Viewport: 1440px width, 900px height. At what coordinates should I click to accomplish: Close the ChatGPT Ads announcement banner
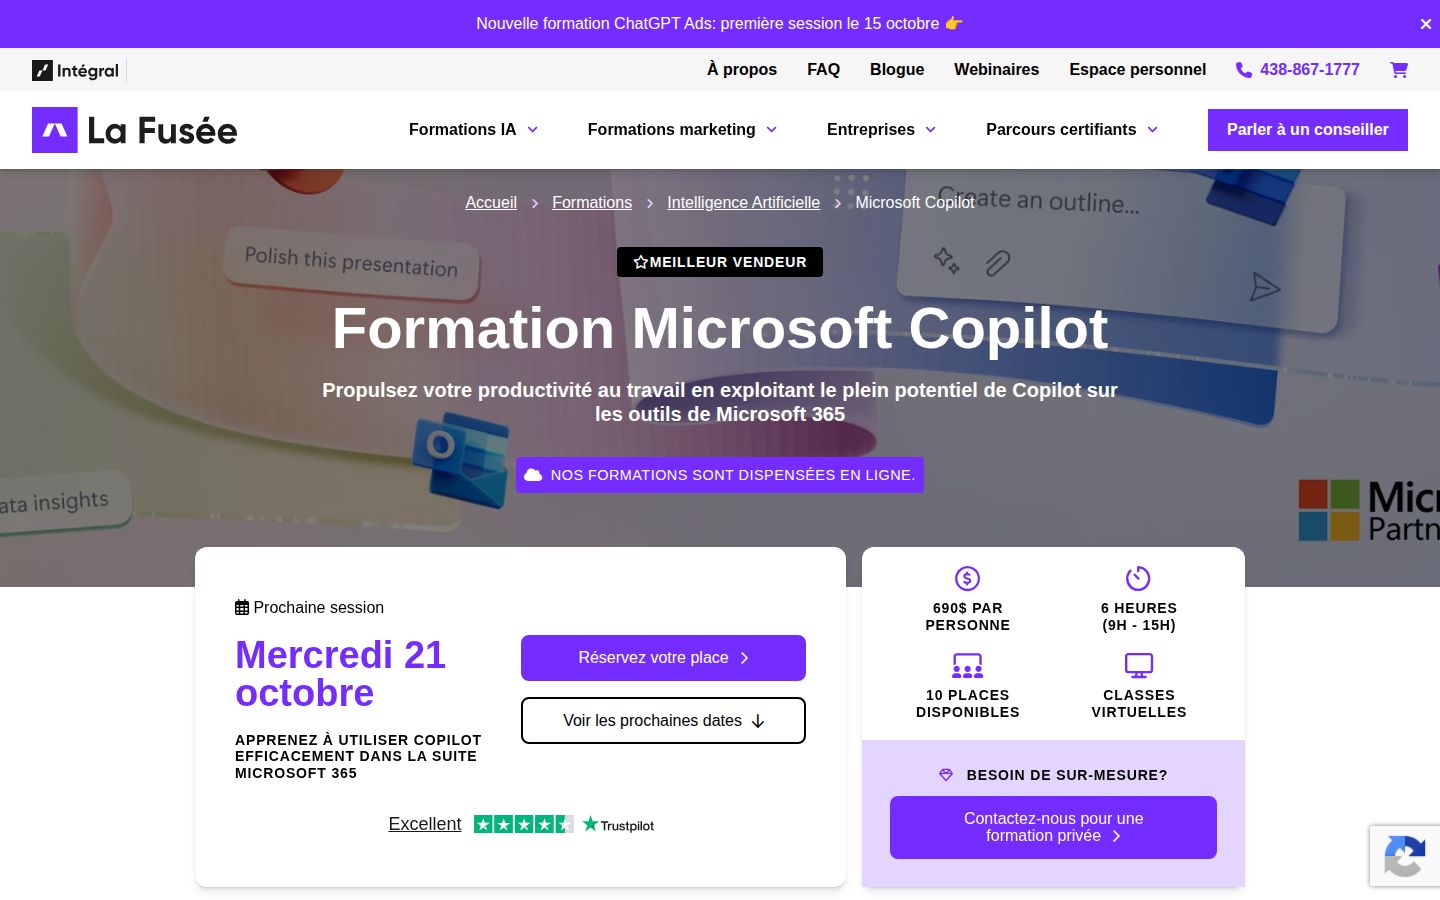[1426, 24]
